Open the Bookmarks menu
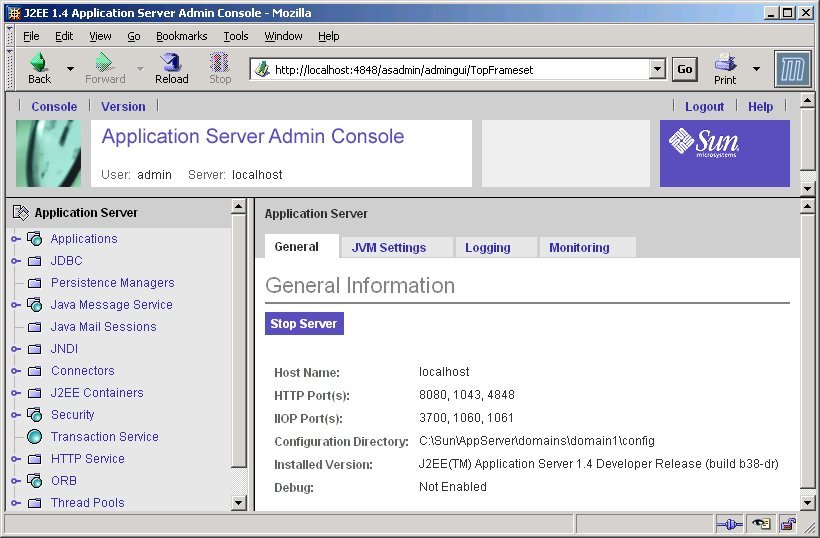This screenshot has width=820, height=538. point(181,36)
